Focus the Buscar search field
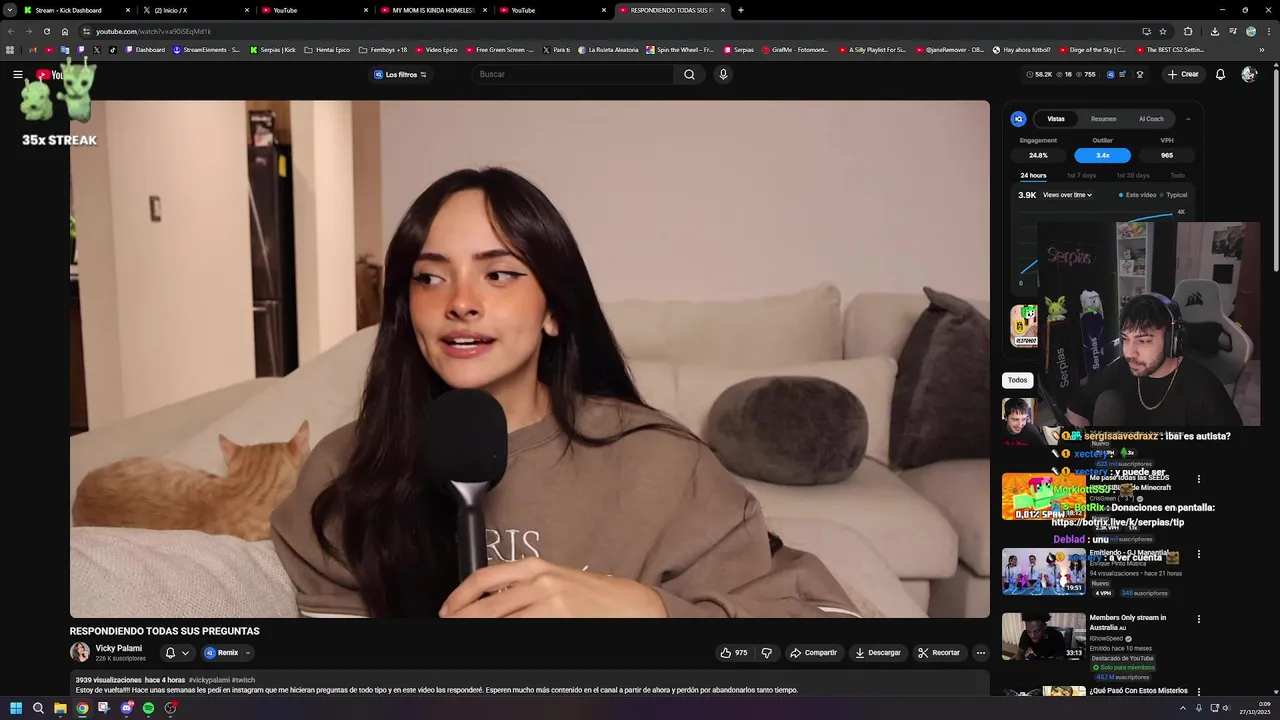This screenshot has width=1280, height=720. tap(573, 74)
